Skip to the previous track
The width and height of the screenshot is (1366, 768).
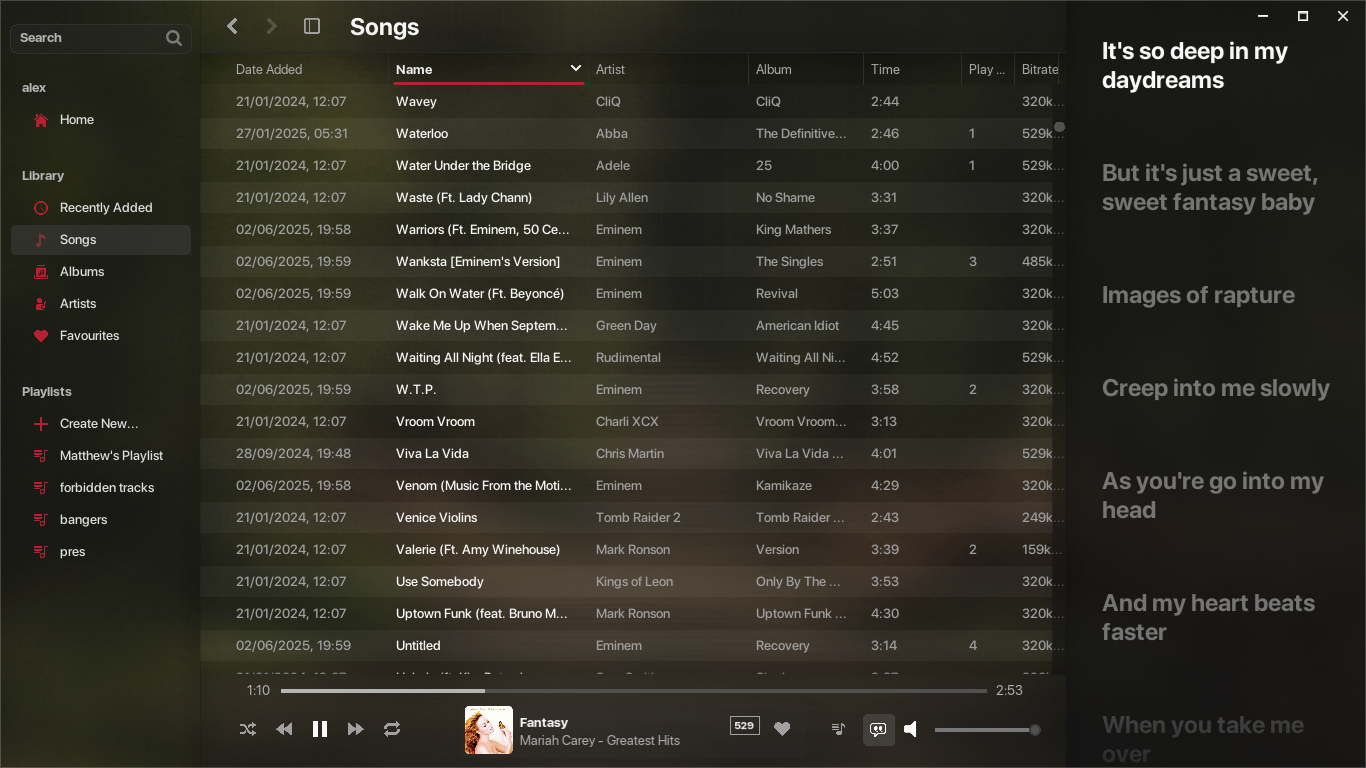284,729
